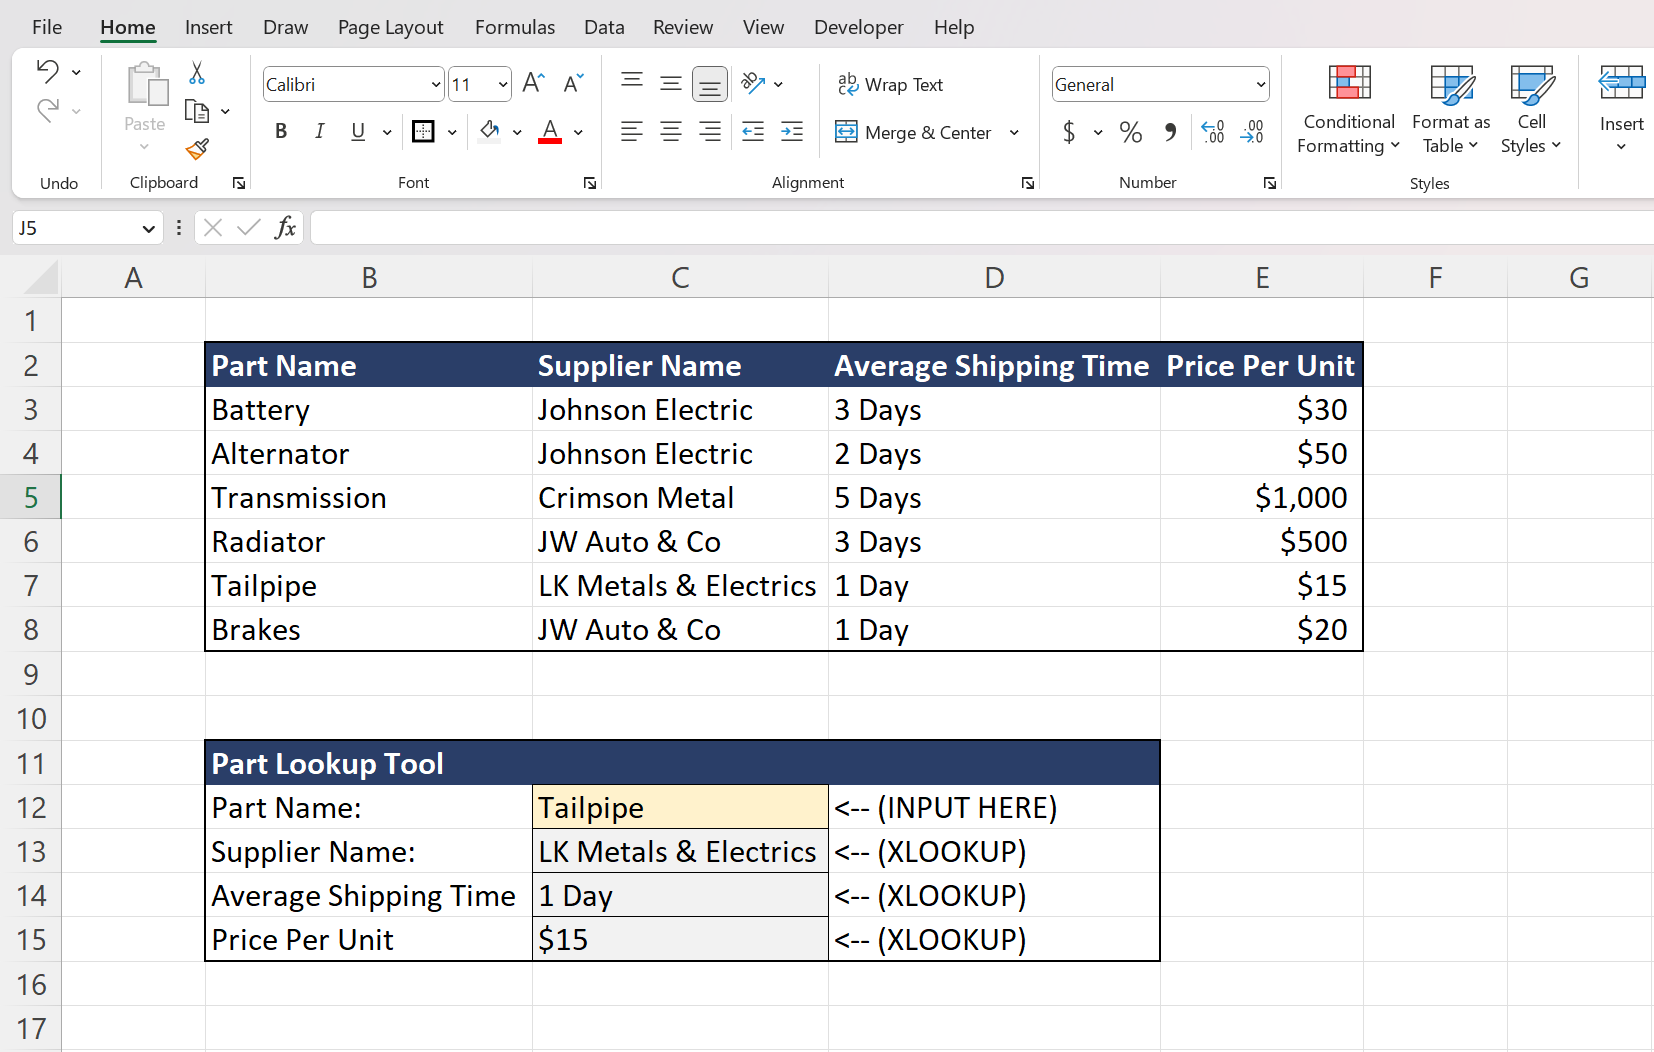
Task: Apply Percent Style to selection
Action: (x=1131, y=131)
